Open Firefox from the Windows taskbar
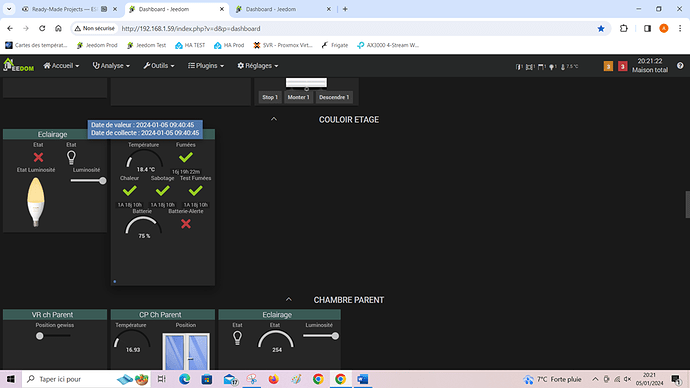This screenshot has width=690, height=388. (x=273, y=379)
